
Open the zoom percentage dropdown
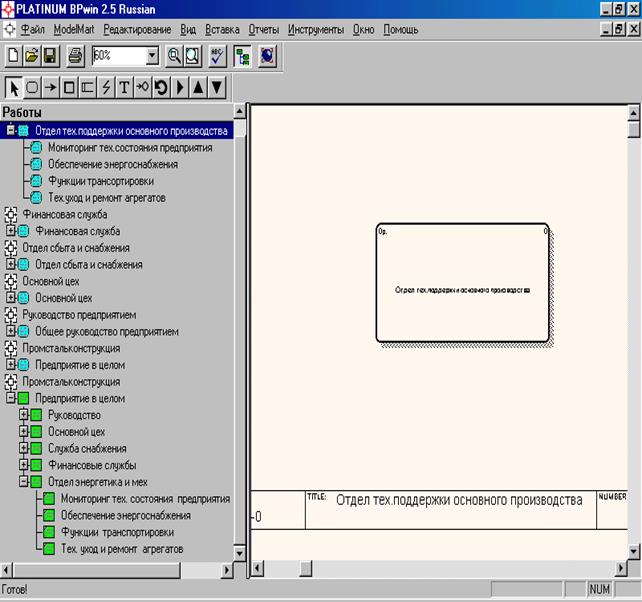click(x=151, y=57)
